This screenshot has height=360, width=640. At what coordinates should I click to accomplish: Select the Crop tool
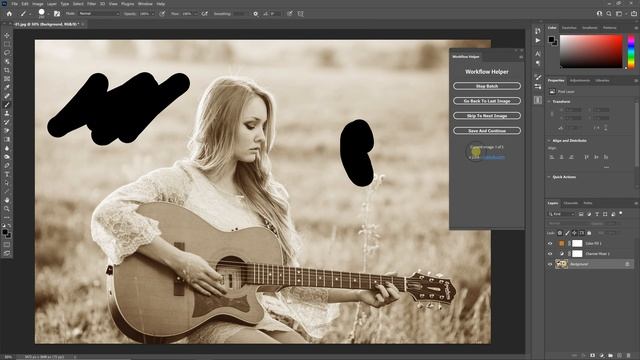point(7,70)
